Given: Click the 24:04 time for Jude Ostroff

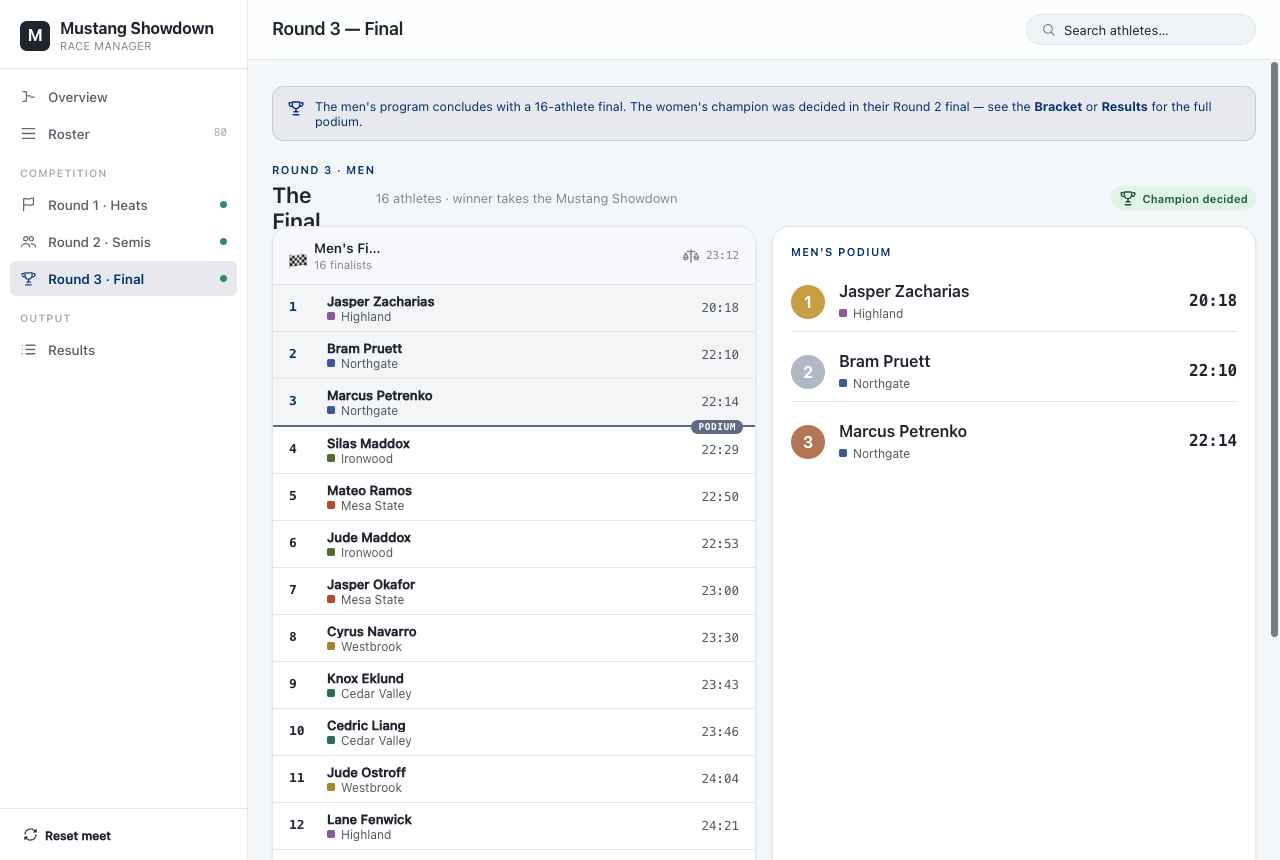Looking at the screenshot, I should click(x=720, y=779).
